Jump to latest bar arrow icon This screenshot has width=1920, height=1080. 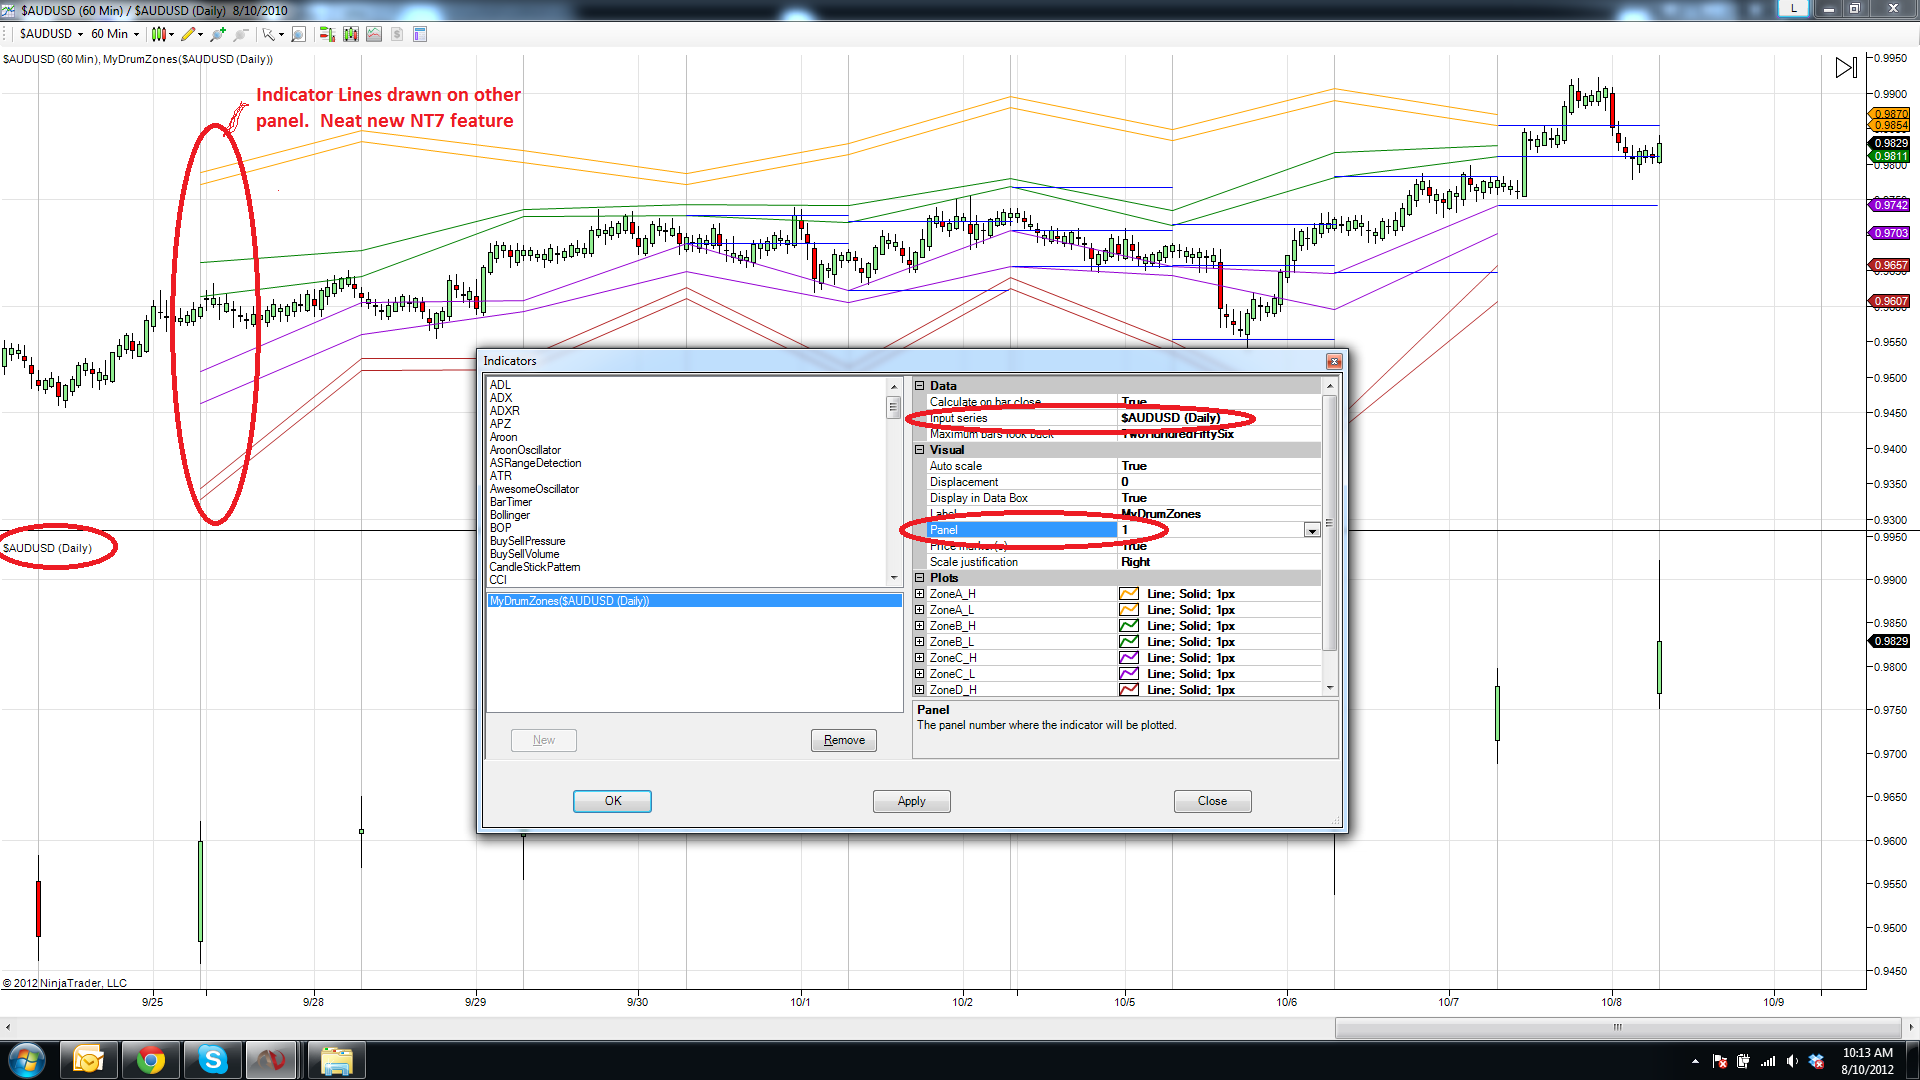tap(1845, 68)
